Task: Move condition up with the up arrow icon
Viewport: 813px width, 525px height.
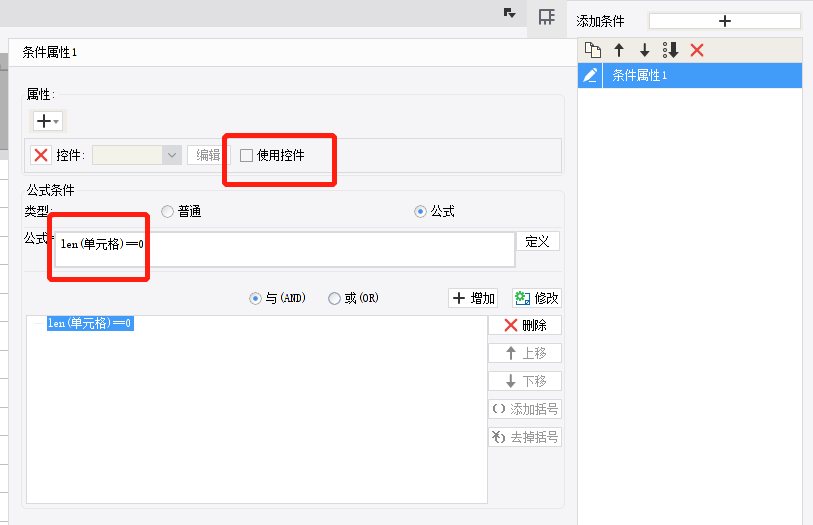Action: pyautogui.click(x=619, y=50)
